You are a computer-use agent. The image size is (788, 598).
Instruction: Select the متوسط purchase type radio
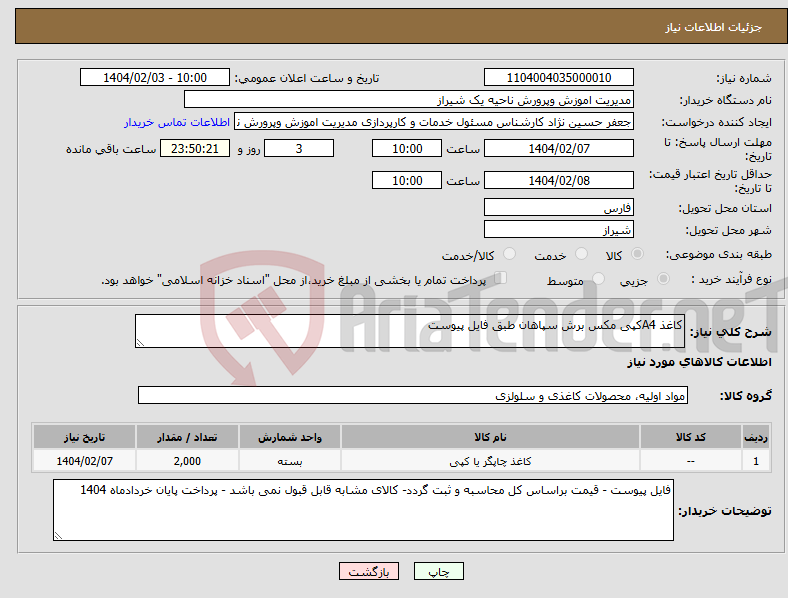[x=599, y=279]
